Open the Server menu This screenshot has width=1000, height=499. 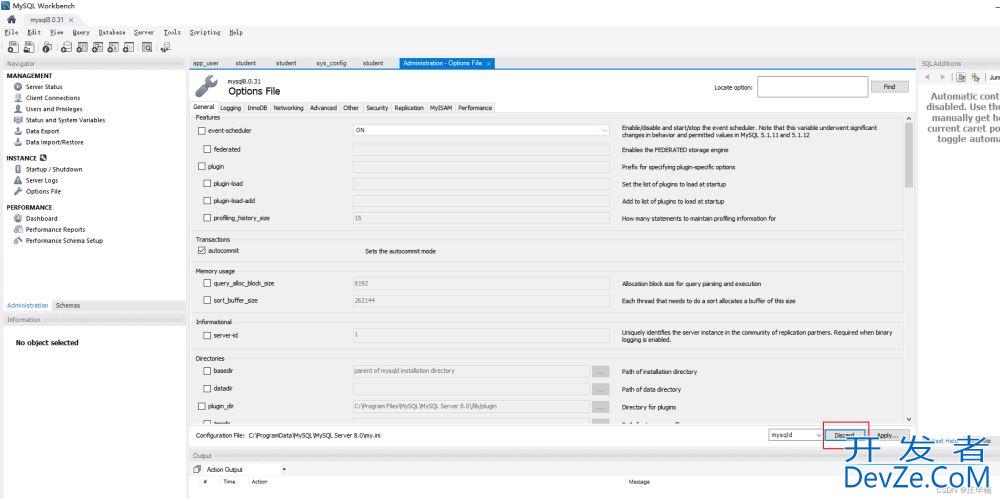(144, 33)
